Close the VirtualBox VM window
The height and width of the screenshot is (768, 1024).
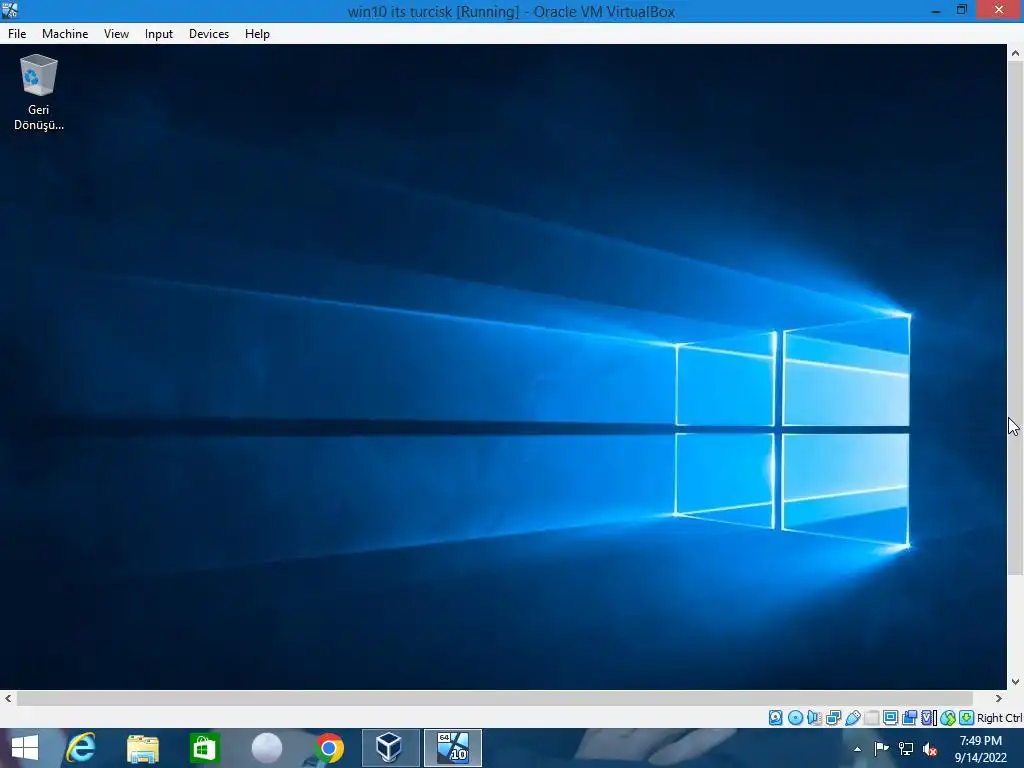point(999,10)
